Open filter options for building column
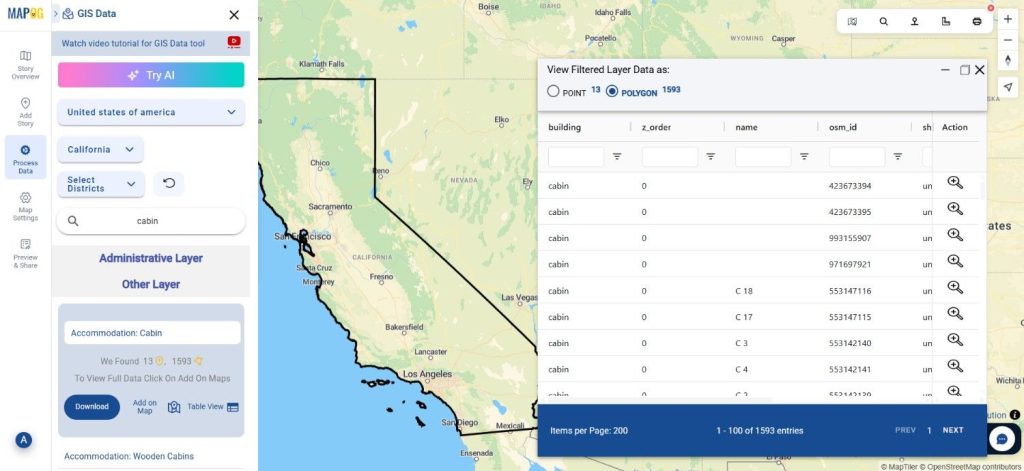The width and height of the screenshot is (1024, 471). click(x=617, y=156)
